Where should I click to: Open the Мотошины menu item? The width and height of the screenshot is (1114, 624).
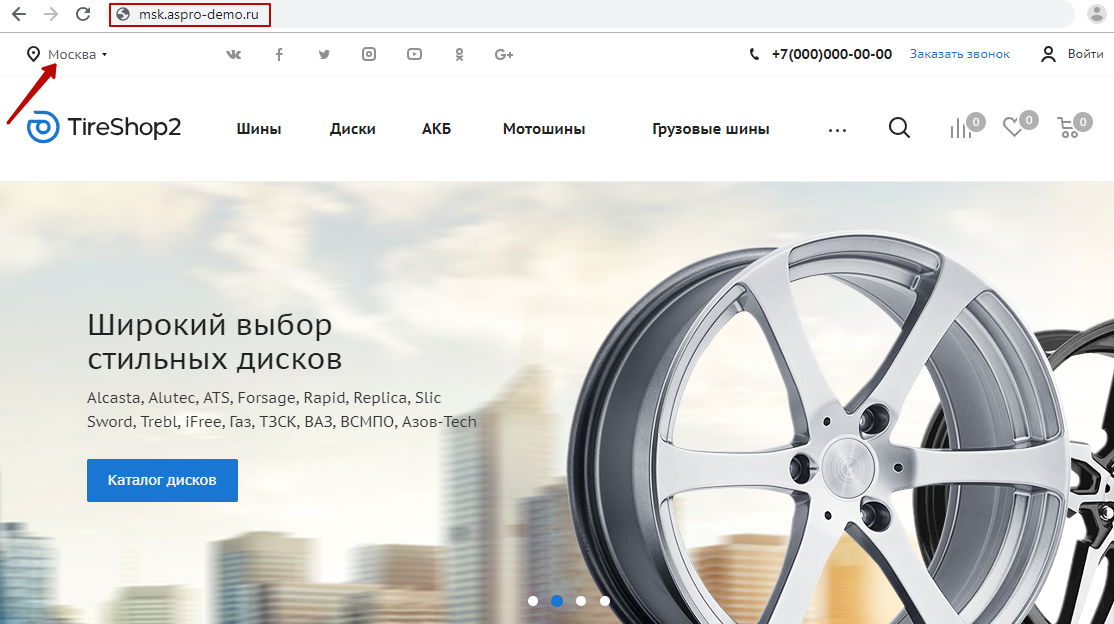(544, 129)
